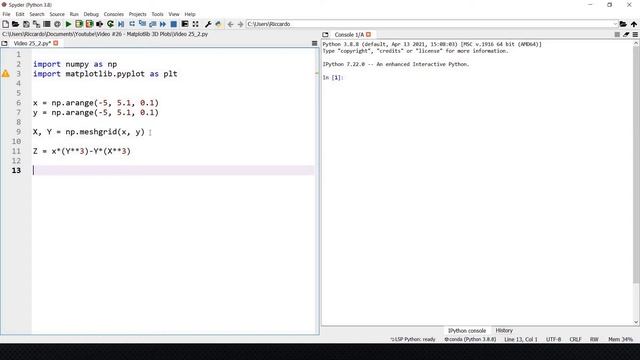Continue execution debug icon
Screen dimensions: 640x360
tap(163, 24)
